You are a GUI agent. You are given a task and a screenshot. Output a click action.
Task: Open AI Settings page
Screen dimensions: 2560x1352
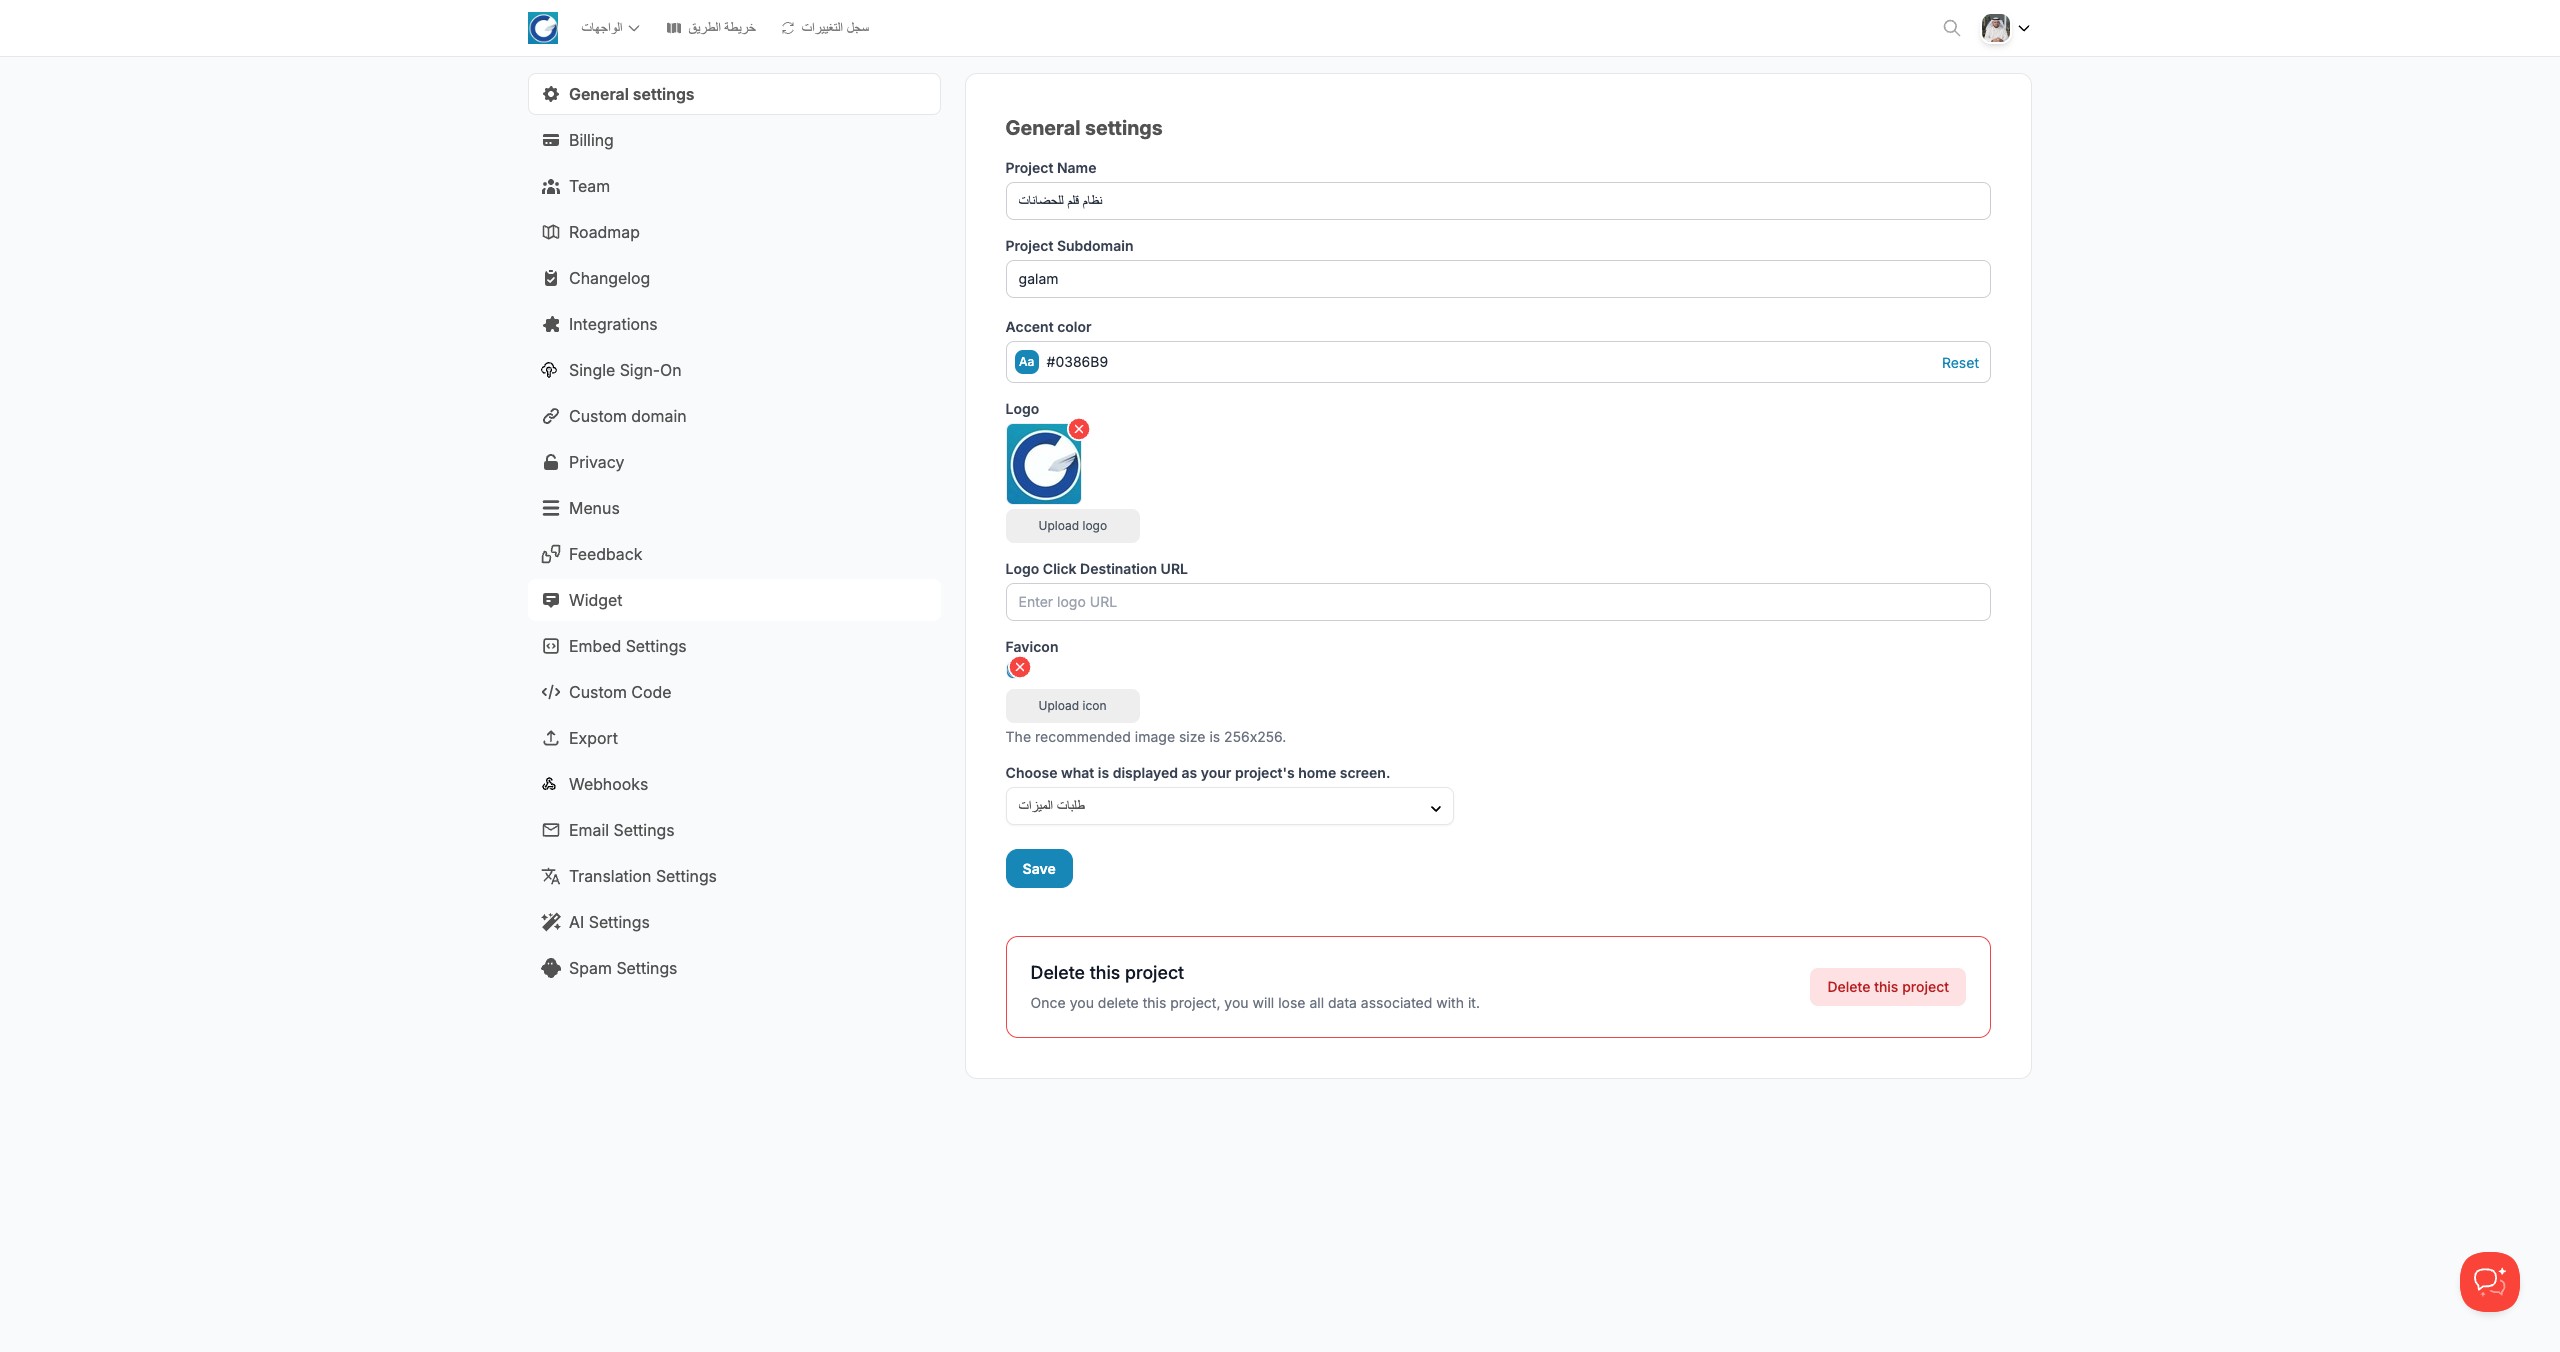[x=608, y=922]
